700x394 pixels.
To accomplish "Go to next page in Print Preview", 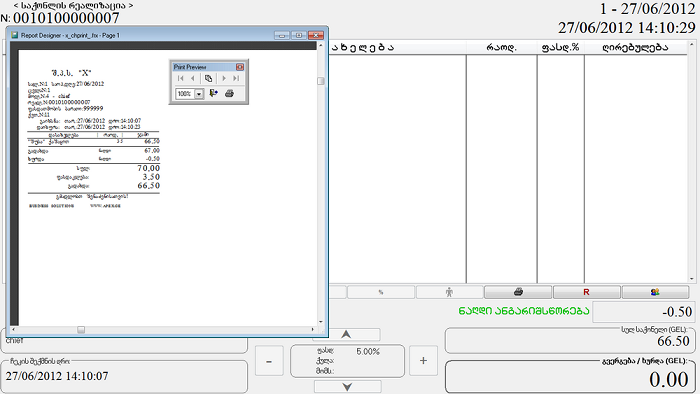I will (224, 79).
